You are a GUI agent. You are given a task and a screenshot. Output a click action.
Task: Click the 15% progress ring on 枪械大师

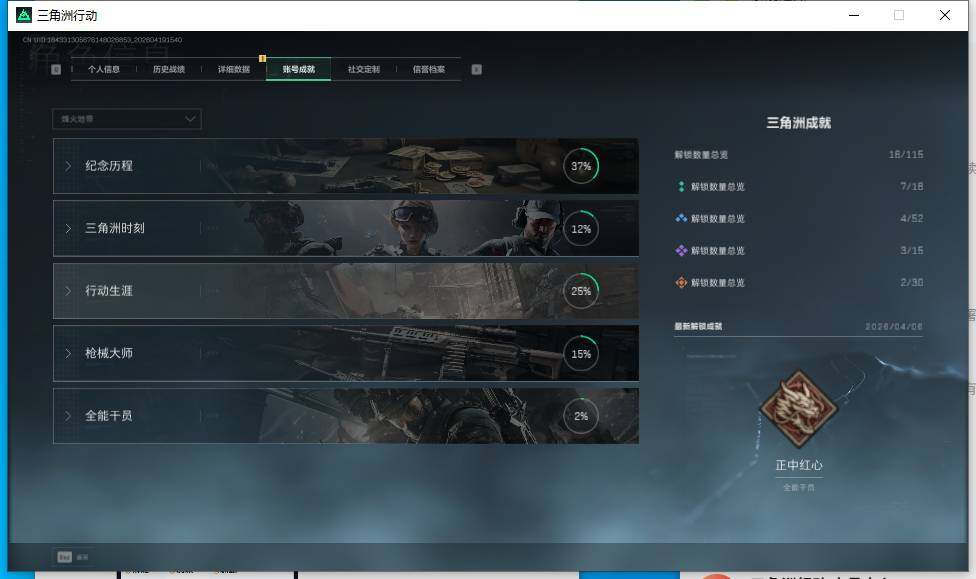(581, 354)
